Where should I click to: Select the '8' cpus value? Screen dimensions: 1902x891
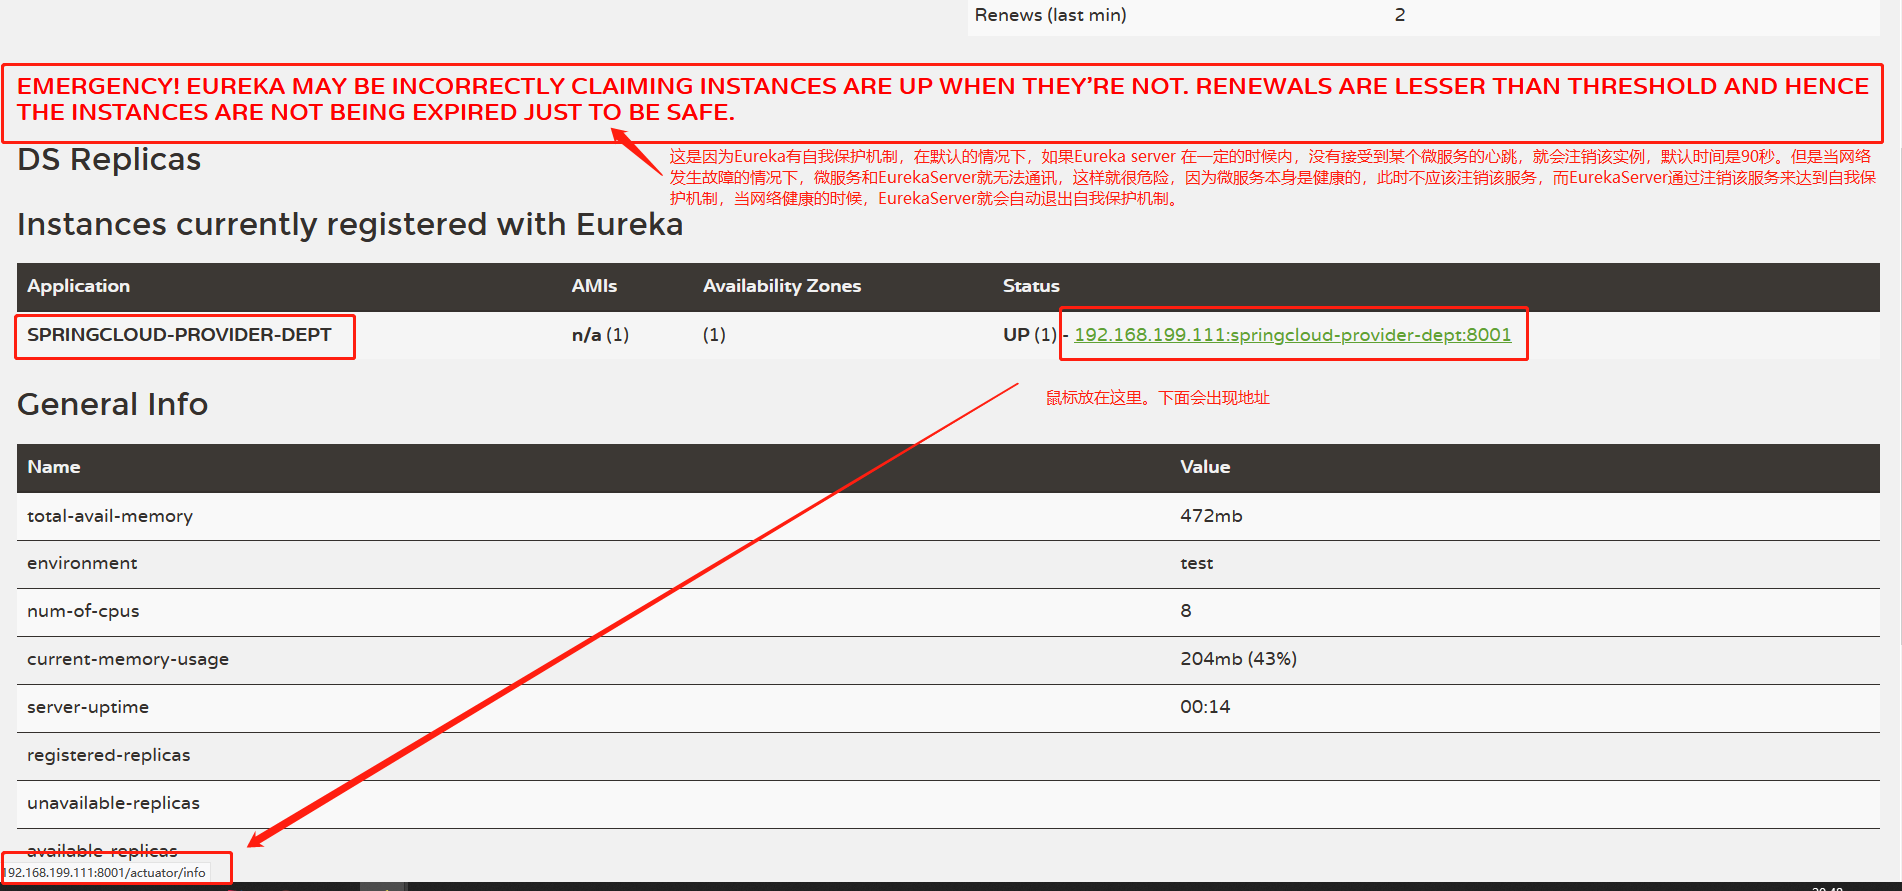click(1186, 611)
